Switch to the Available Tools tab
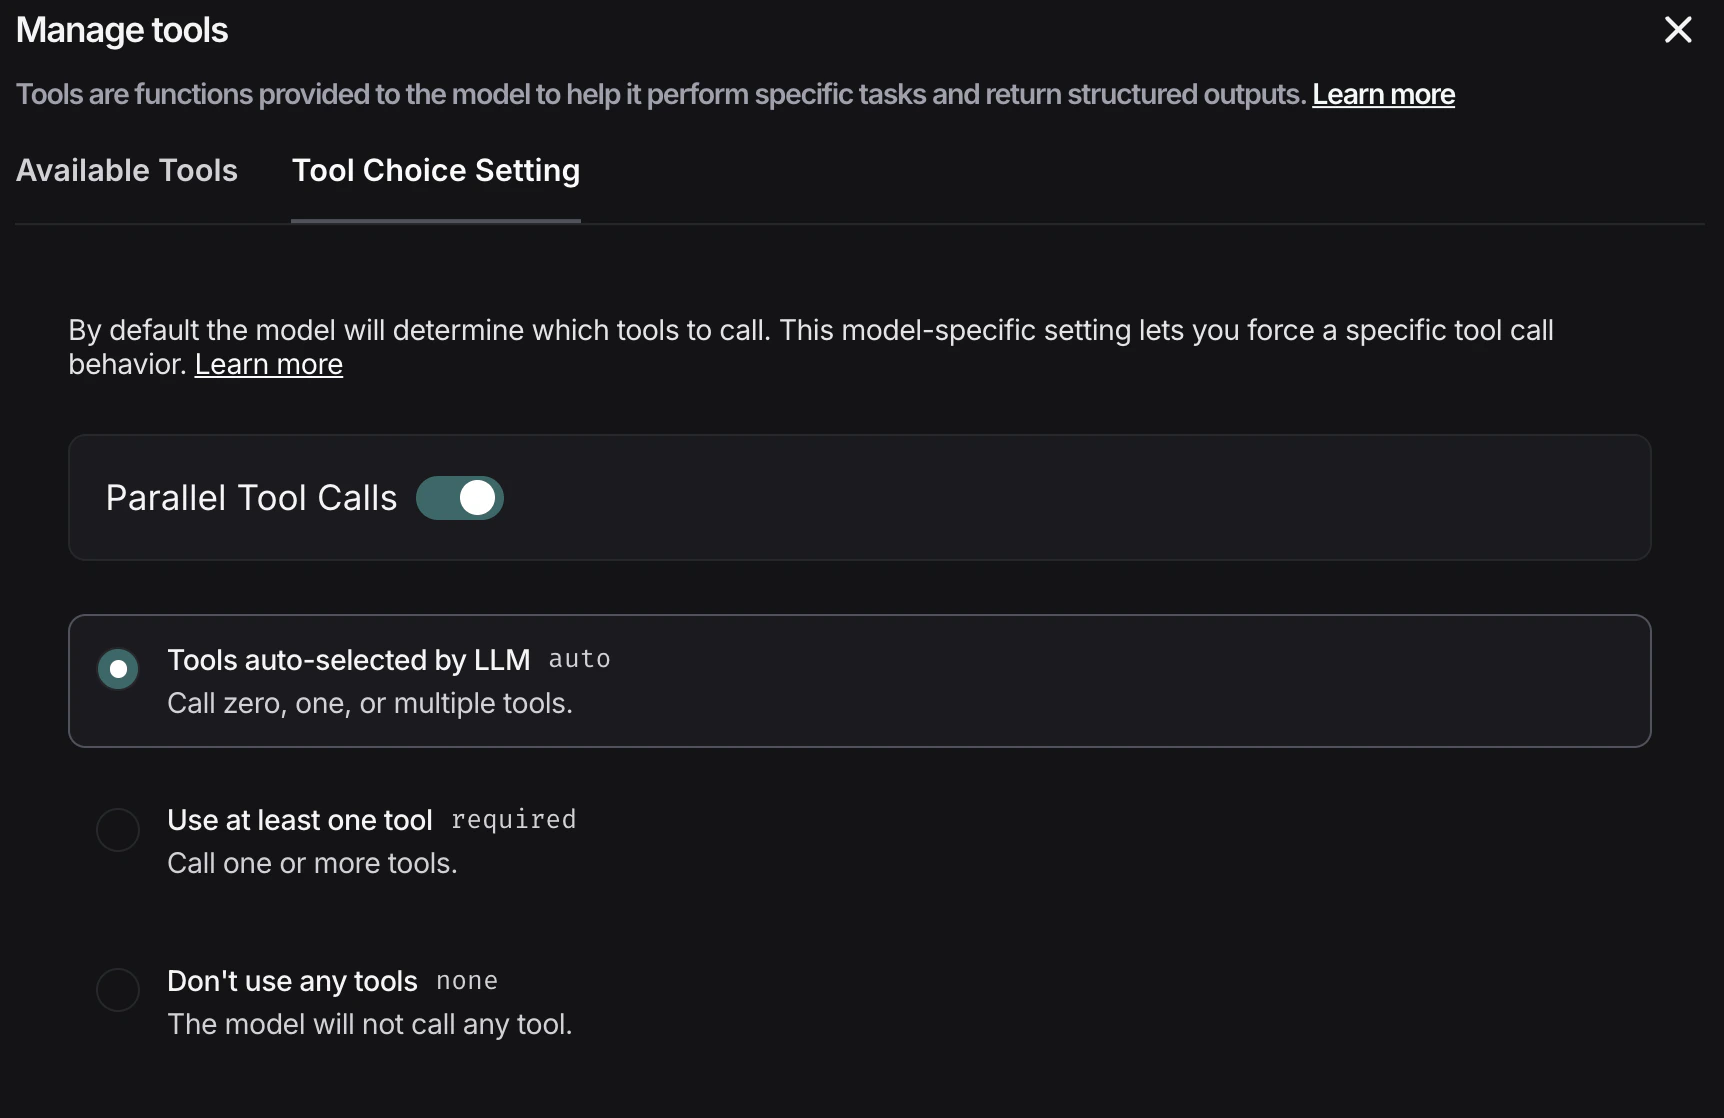The height and width of the screenshot is (1118, 1724). point(126,171)
